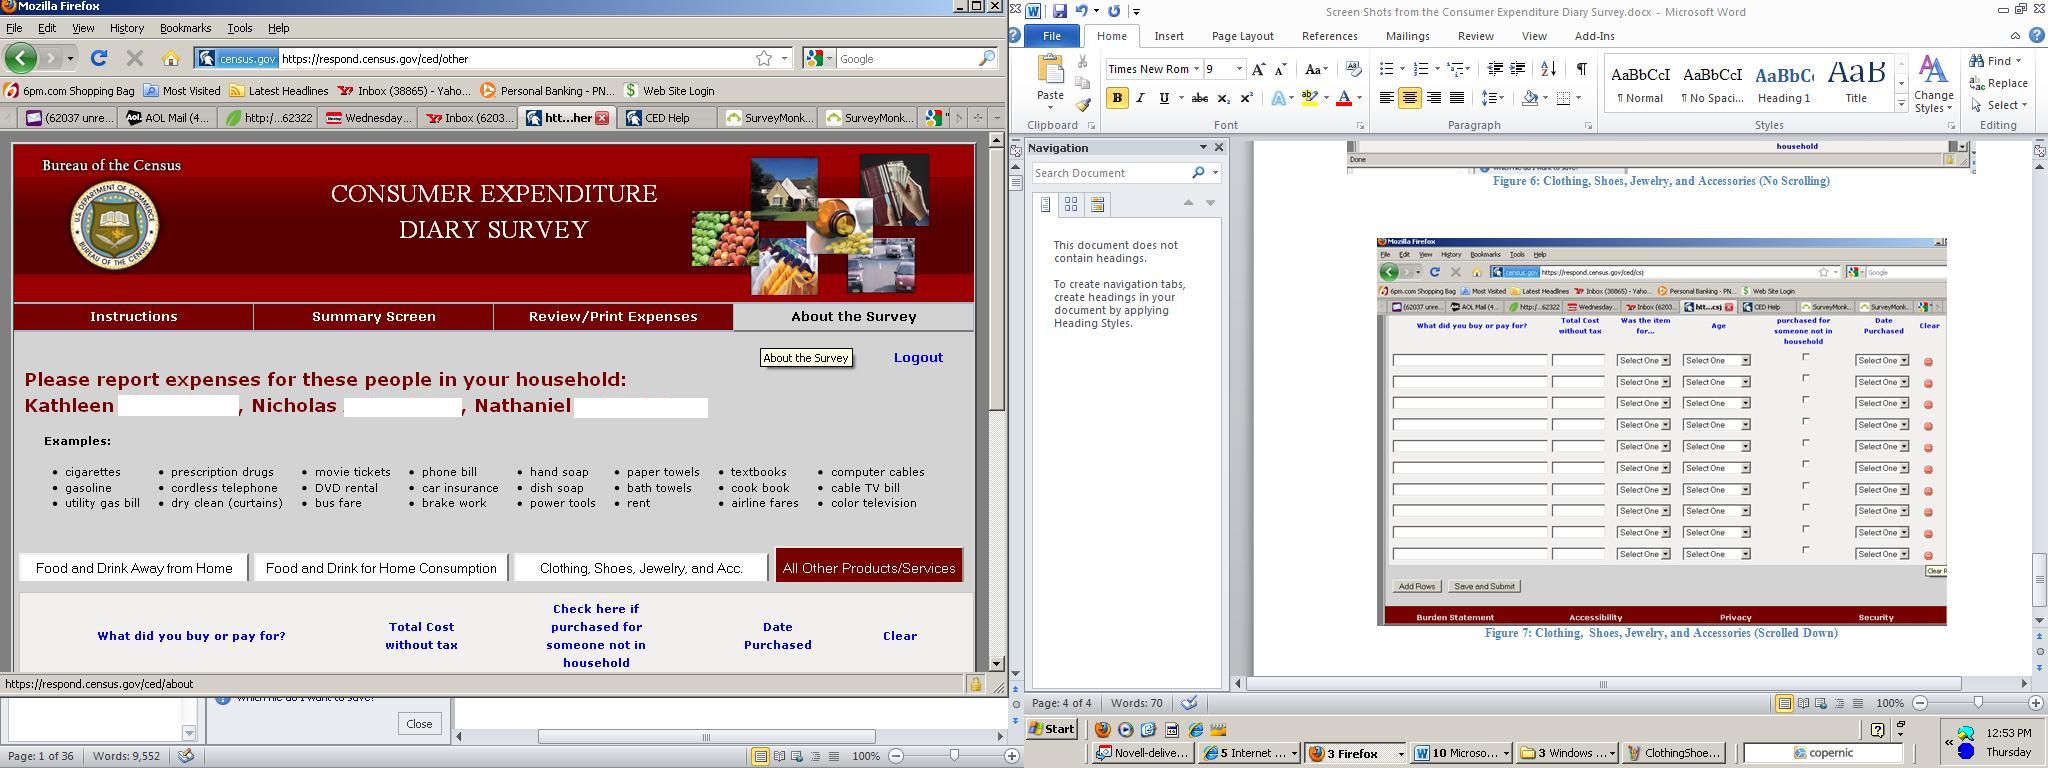This screenshot has width=2048, height=768.
Task: Go to Firefox home page icon
Action: tap(171, 59)
